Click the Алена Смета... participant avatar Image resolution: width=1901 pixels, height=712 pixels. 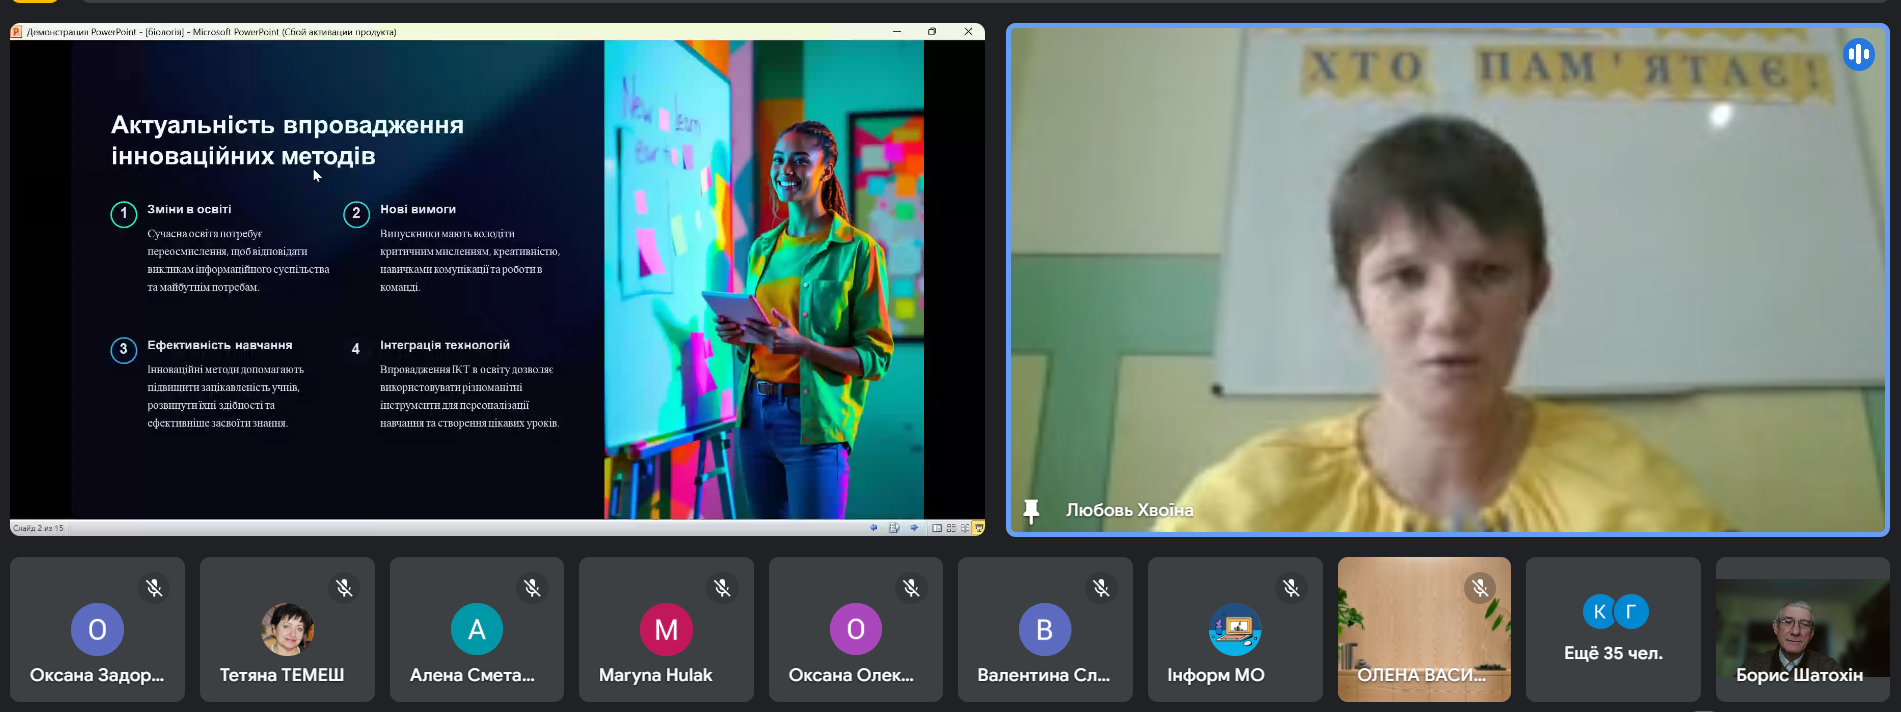coord(477,629)
